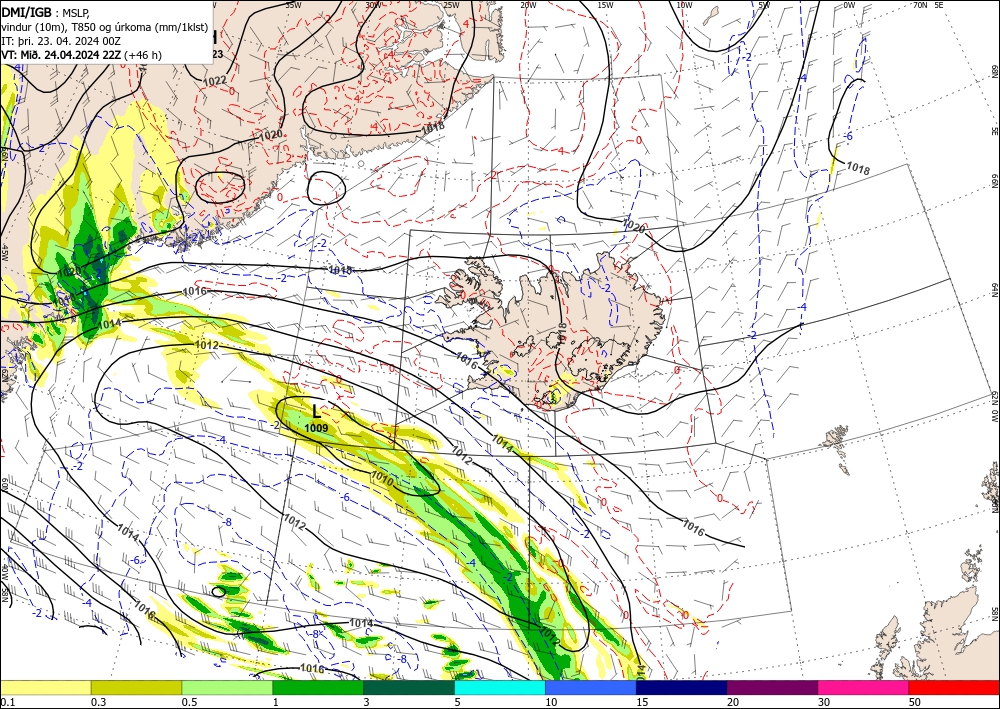Click the '35W' longitude label
The height and width of the screenshot is (709, 1000).
[293, 4]
